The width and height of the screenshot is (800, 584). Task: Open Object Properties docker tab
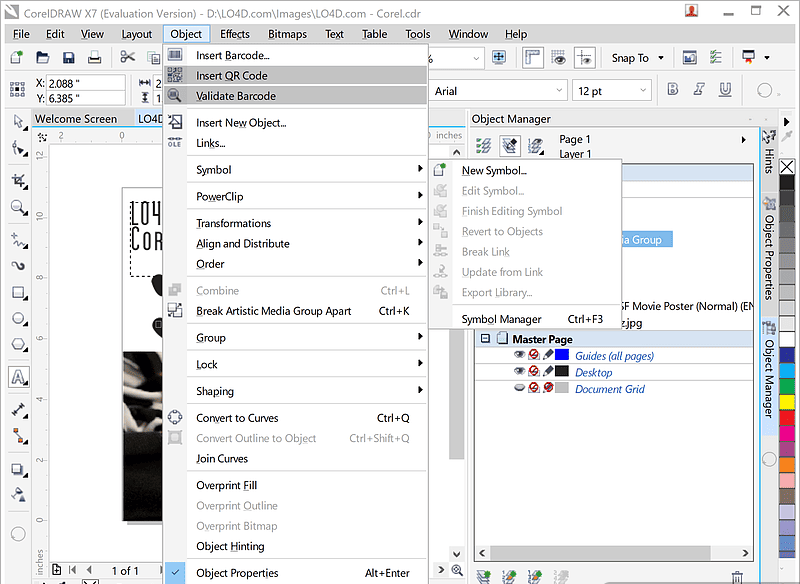point(769,250)
